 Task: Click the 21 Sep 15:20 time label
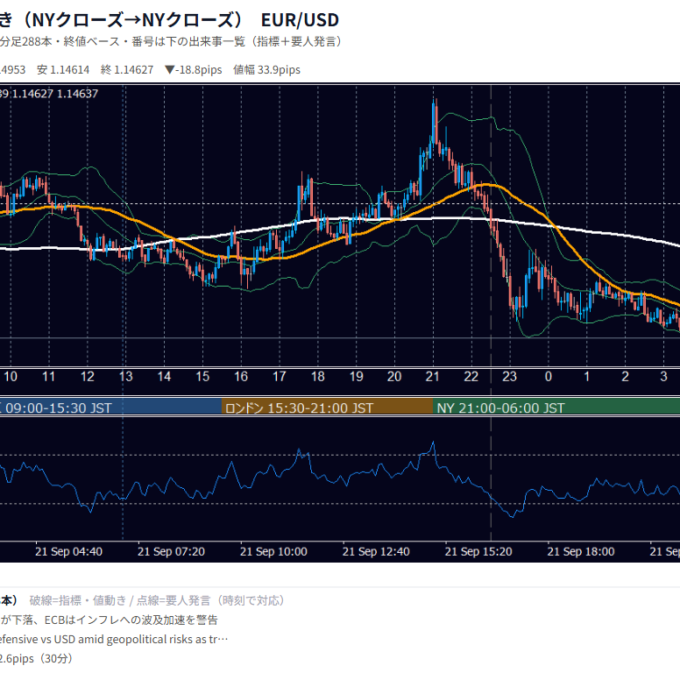click(x=478, y=552)
